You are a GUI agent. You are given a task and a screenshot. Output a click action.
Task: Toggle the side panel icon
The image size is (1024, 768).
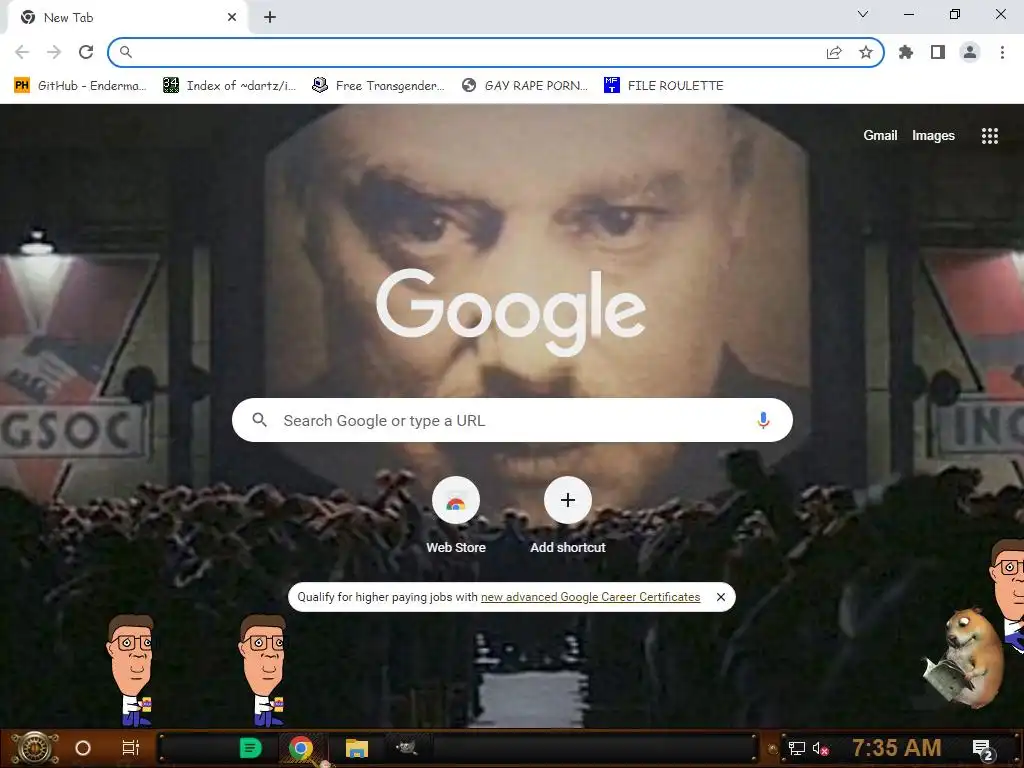tap(938, 52)
